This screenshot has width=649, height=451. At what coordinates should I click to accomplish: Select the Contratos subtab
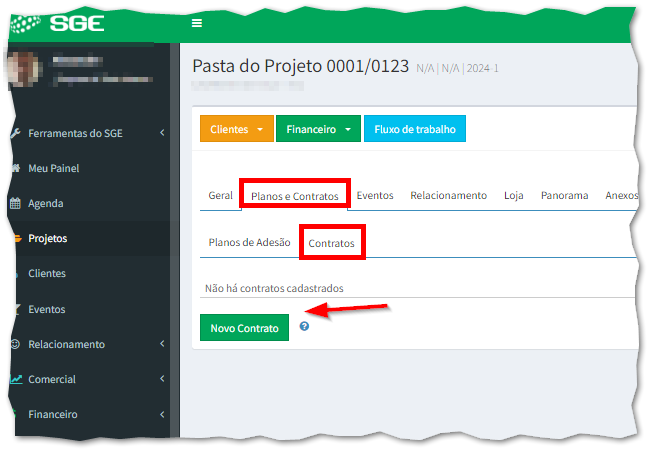pos(332,243)
